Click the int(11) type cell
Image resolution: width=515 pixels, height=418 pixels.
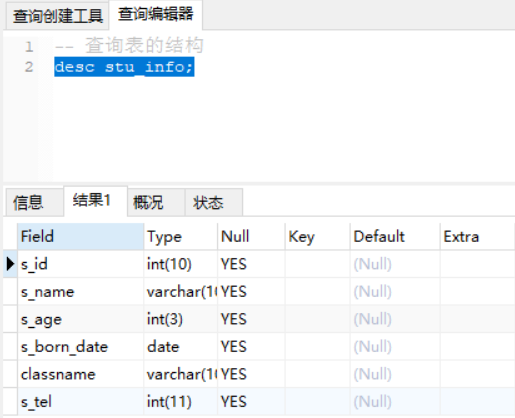(181, 402)
